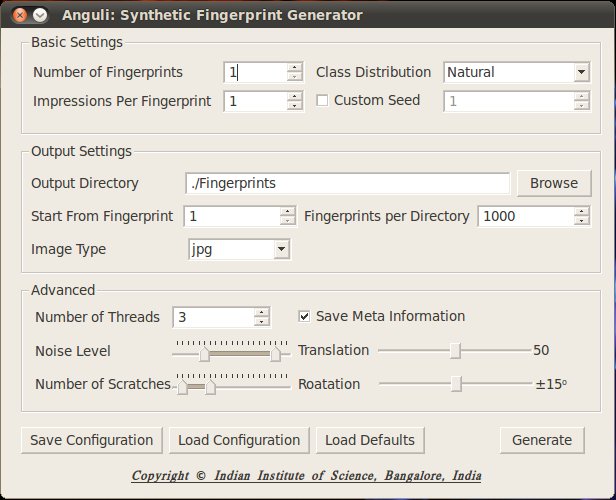
Task: Click the Output Directory text field
Action: click(x=347, y=183)
